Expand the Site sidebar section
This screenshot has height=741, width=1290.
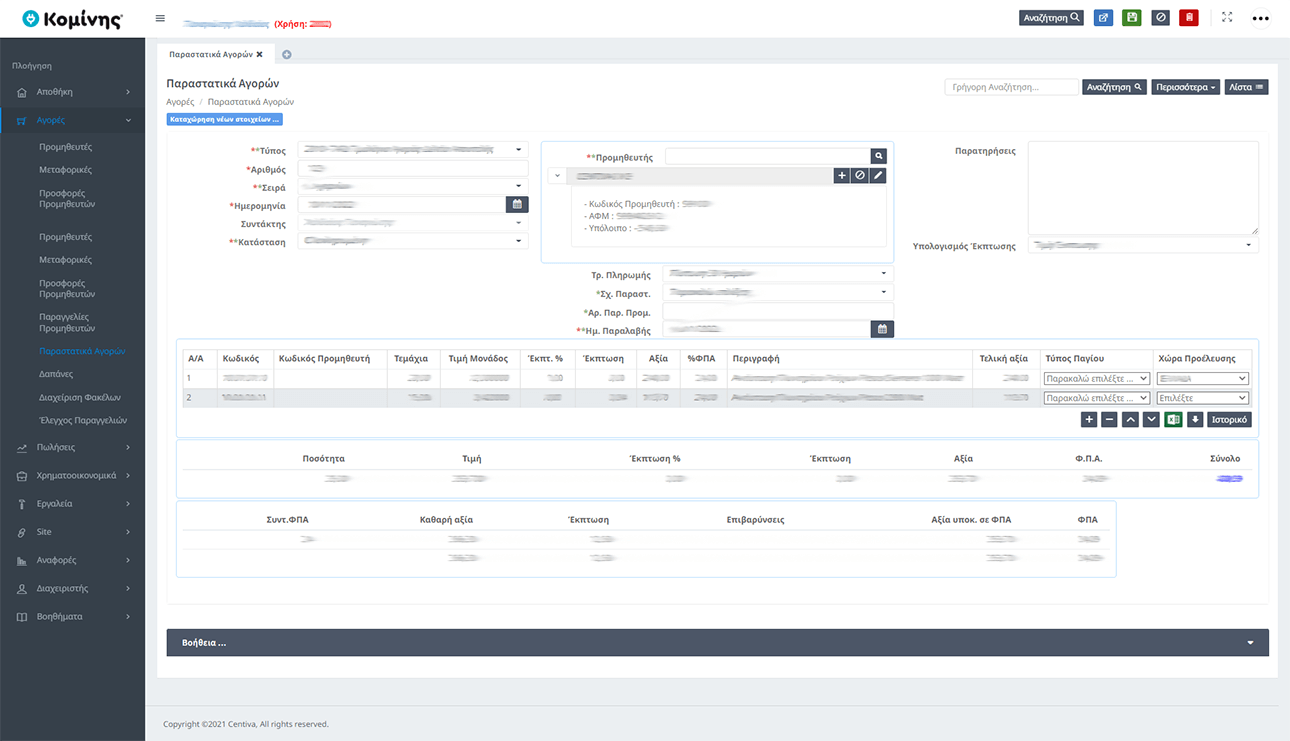[72, 532]
